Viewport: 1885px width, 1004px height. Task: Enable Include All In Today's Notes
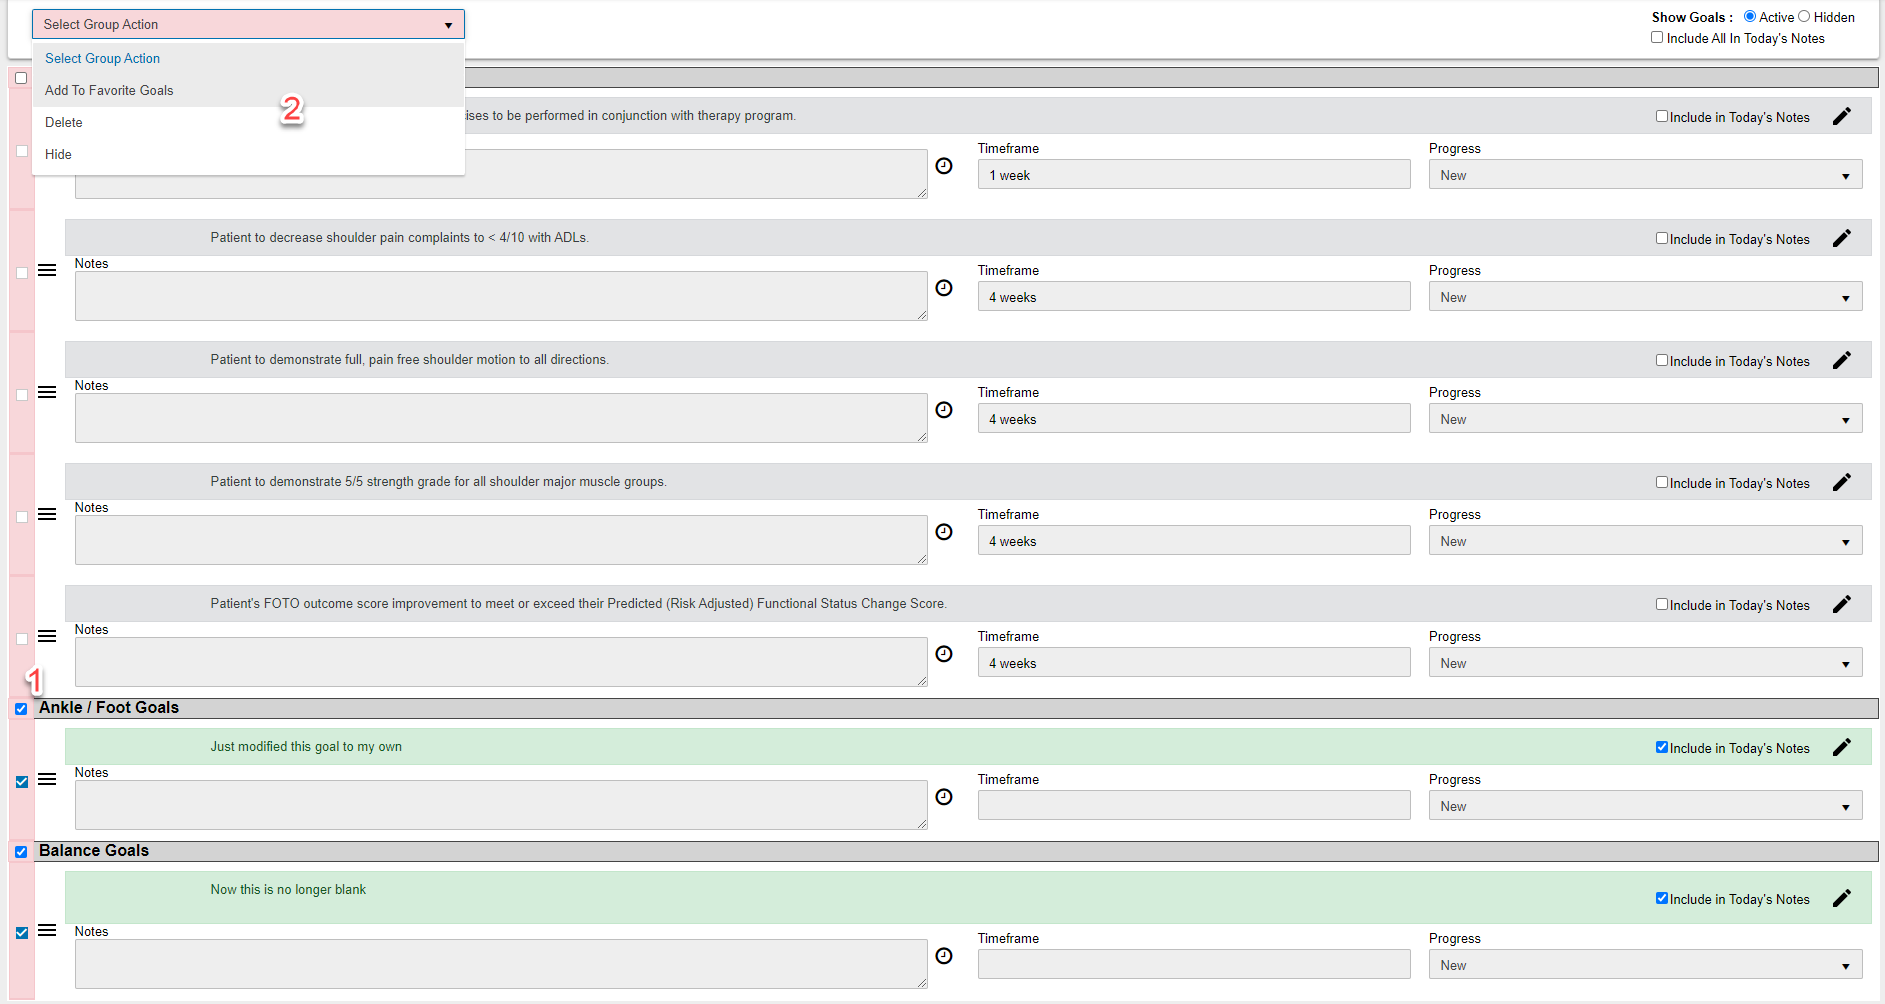click(1657, 37)
